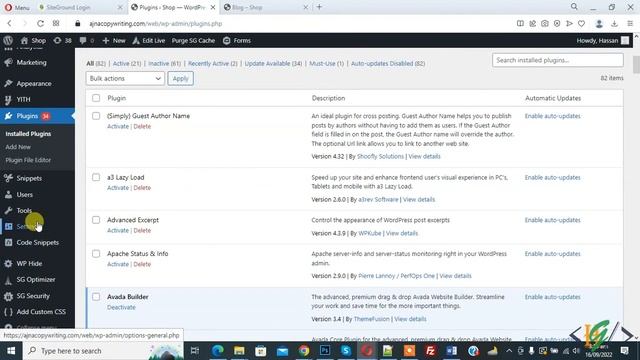Open SG Security in the sidebar
Viewport: 640px width, 360px height.
tap(33, 296)
